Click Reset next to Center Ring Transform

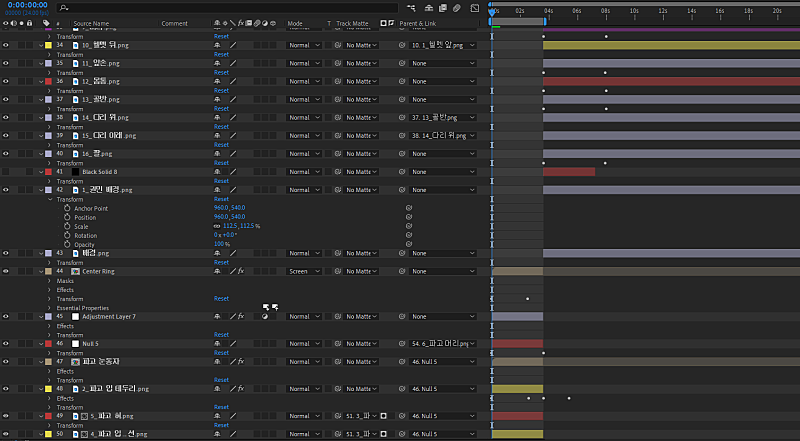pyautogui.click(x=221, y=298)
